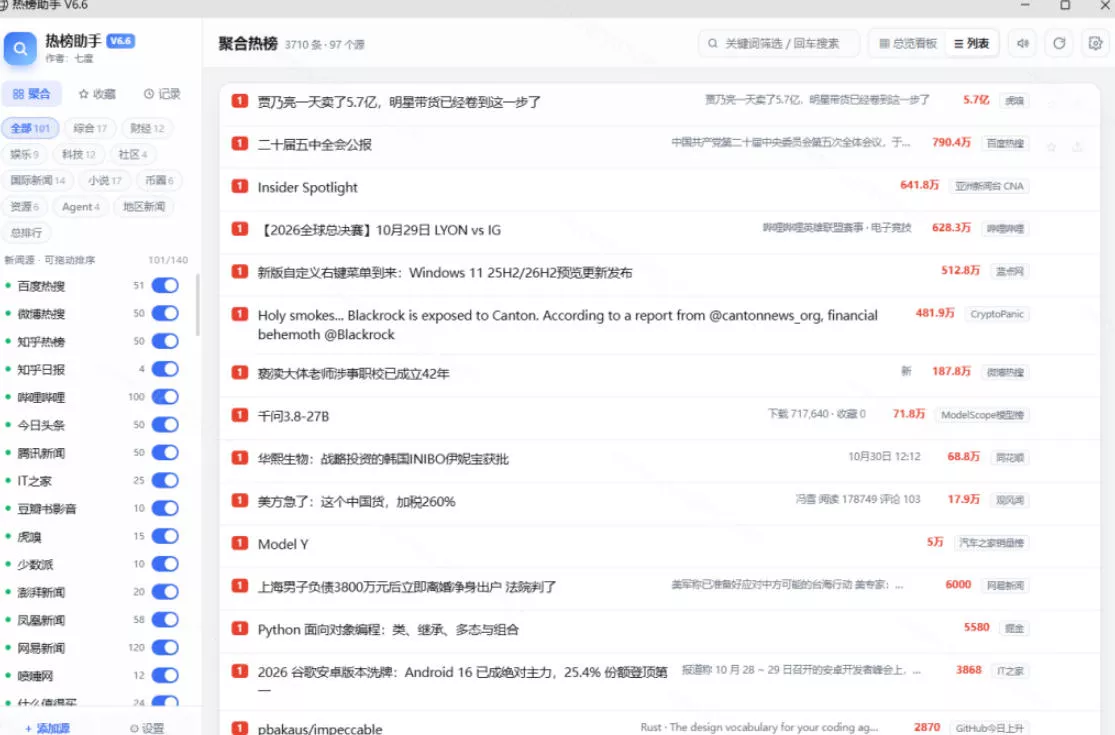Image resolution: width=1115 pixels, height=735 pixels.
Task: Open the Insider Spotlight headline
Action: 307,188
